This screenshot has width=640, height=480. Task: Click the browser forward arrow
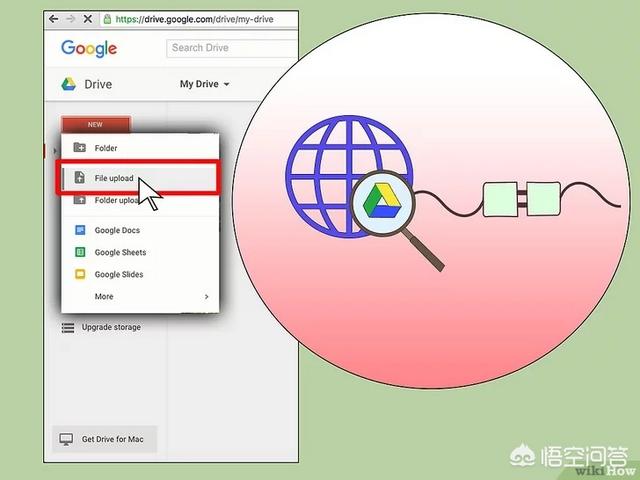pyautogui.click(x=71, y=19)
